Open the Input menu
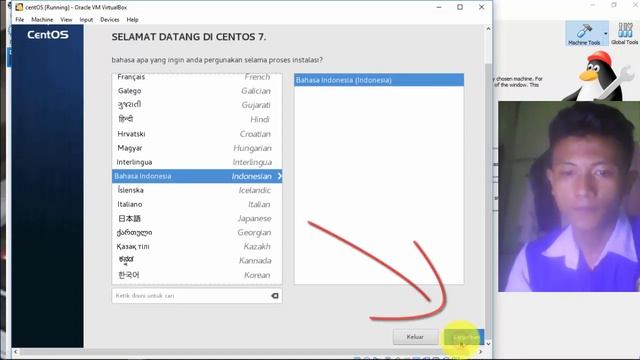 point(86,20)
